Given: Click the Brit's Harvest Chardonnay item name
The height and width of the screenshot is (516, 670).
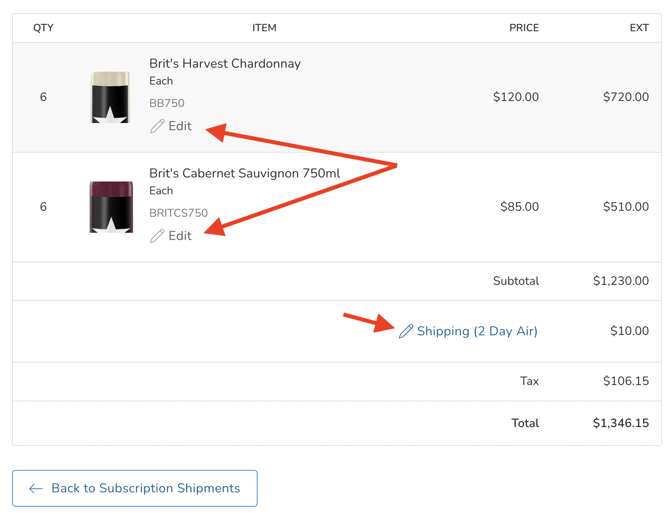Looking at the screenshot, I should (x=225, y=64).
